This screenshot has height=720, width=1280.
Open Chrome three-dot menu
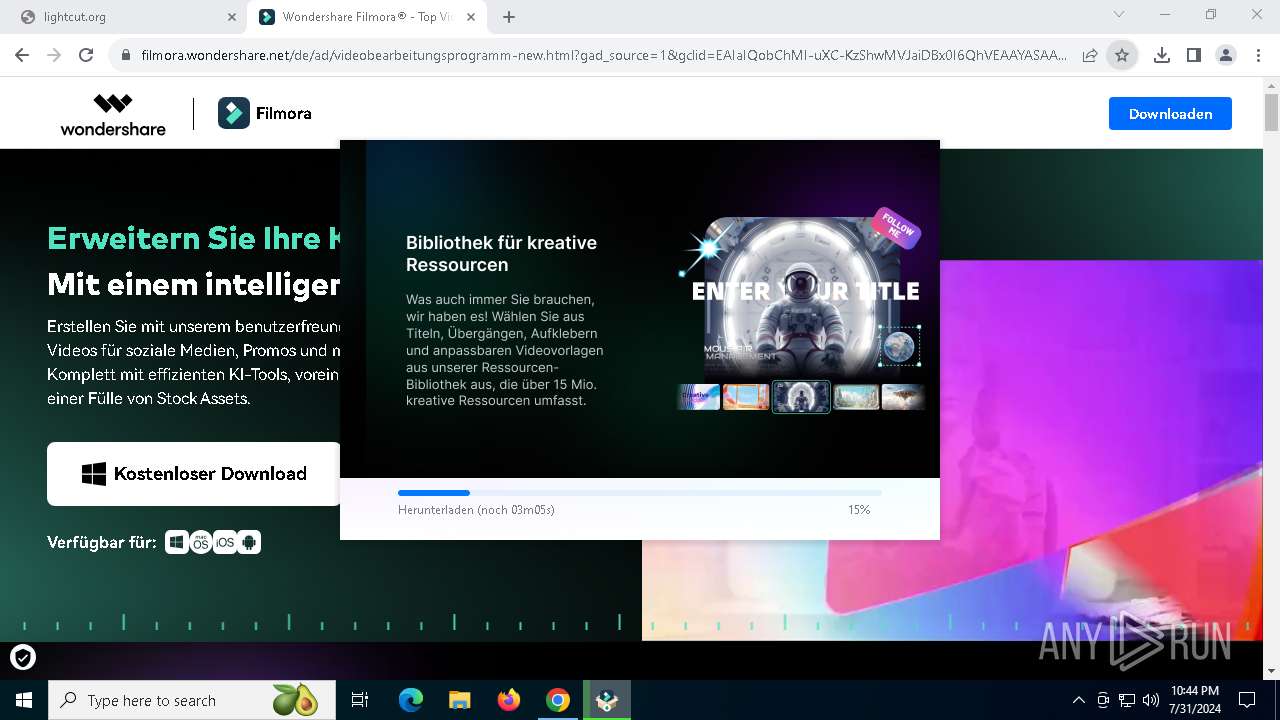point(1257,56)
